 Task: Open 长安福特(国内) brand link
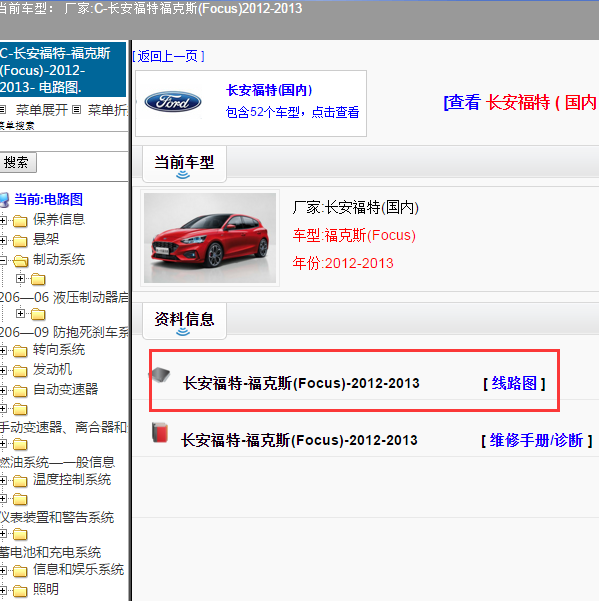tap(269, 90)
